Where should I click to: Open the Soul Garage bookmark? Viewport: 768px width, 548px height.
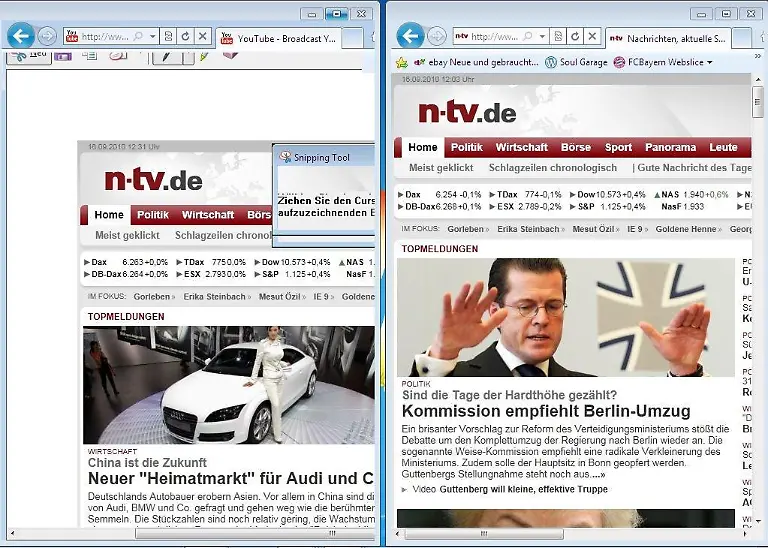point(577,62)
